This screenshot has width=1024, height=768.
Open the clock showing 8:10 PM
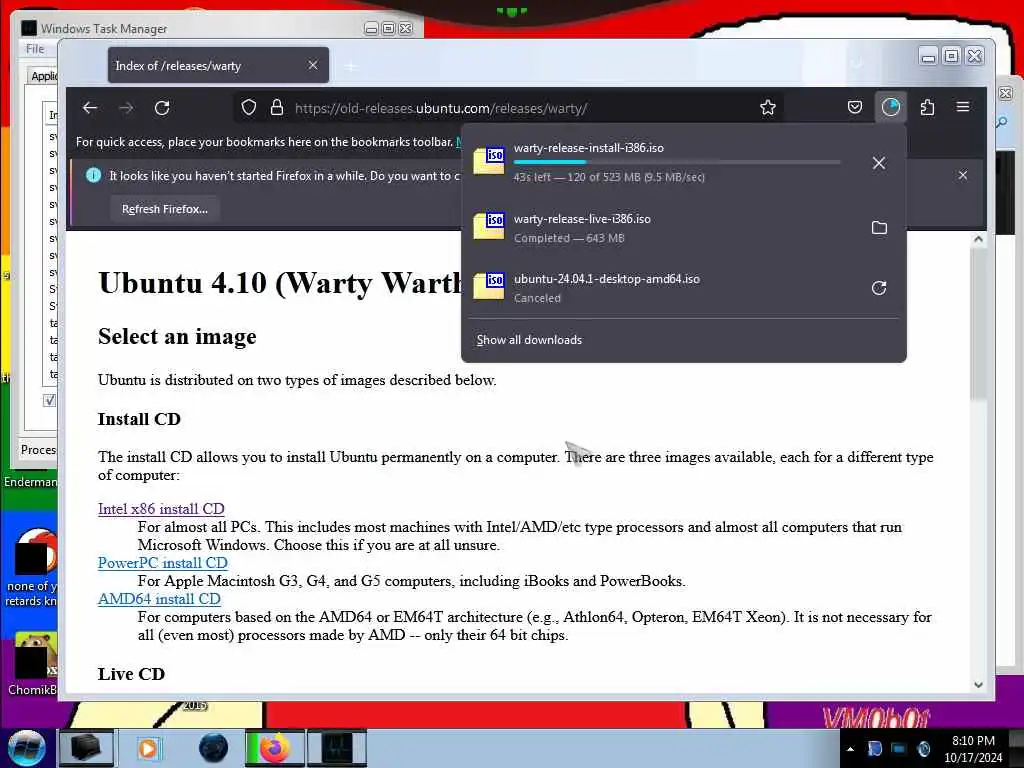[x=973, y=749]
